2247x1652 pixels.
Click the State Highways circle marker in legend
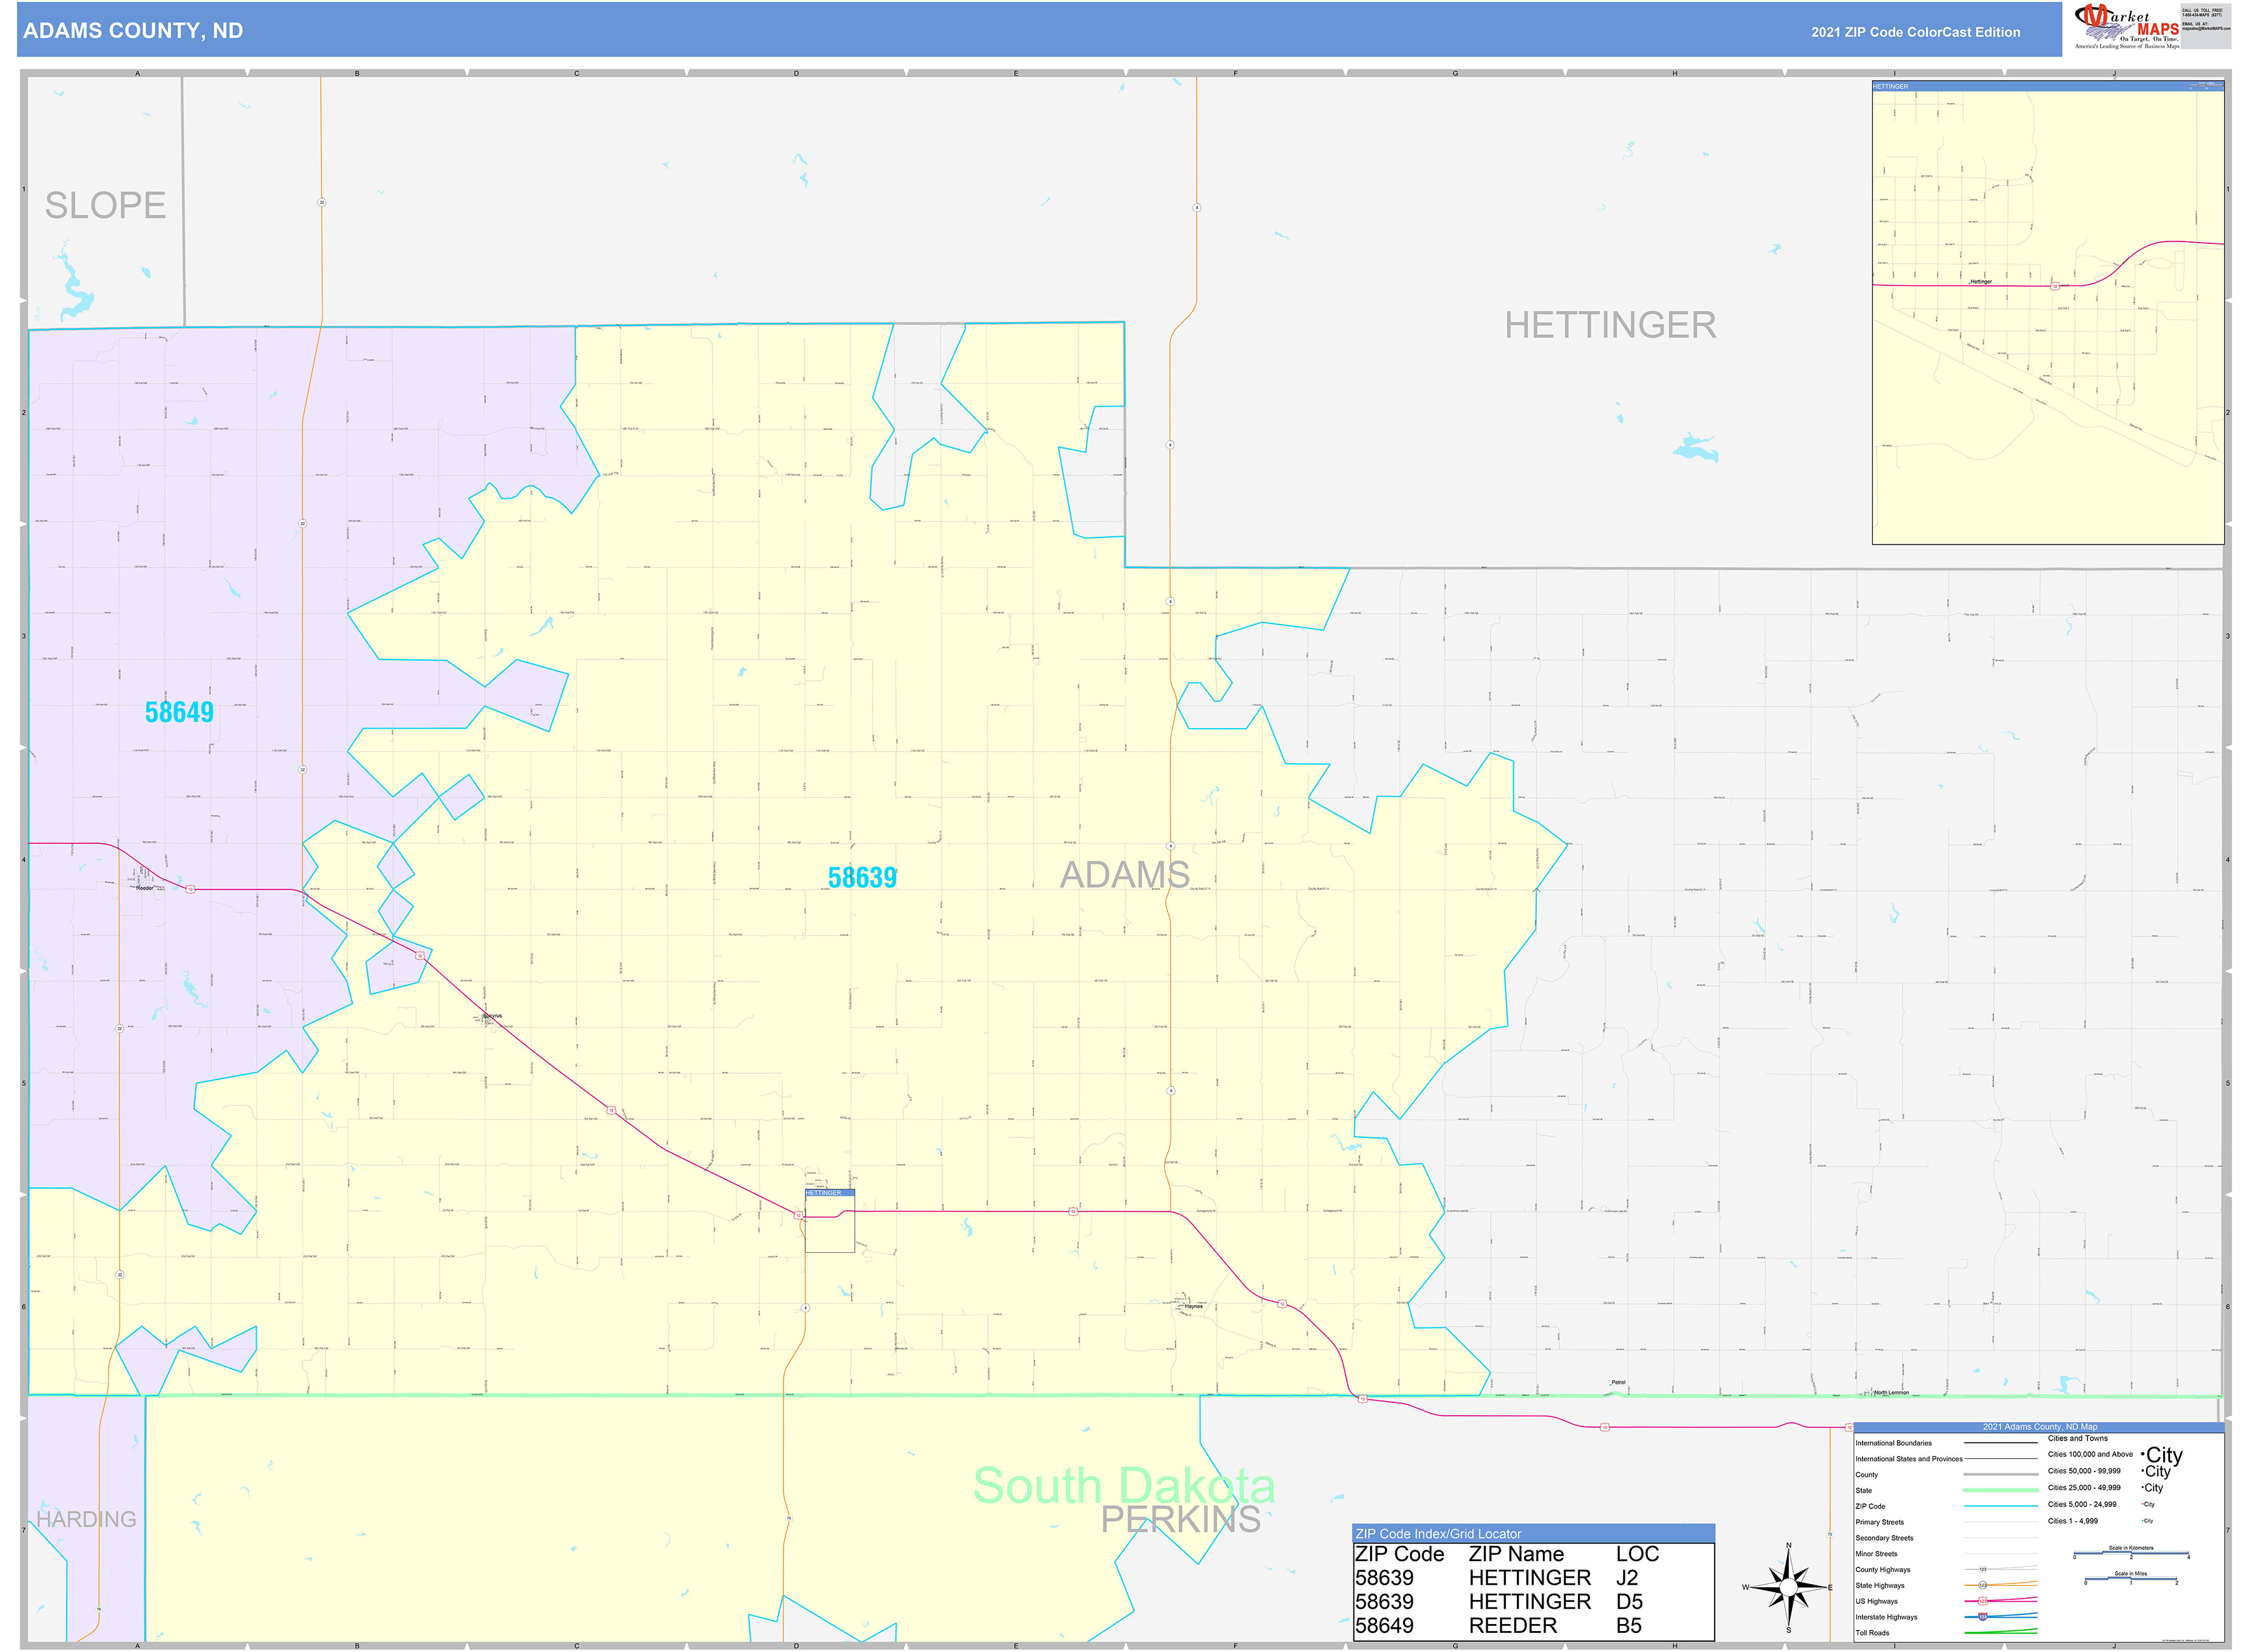click(x=1982, y=1585)
